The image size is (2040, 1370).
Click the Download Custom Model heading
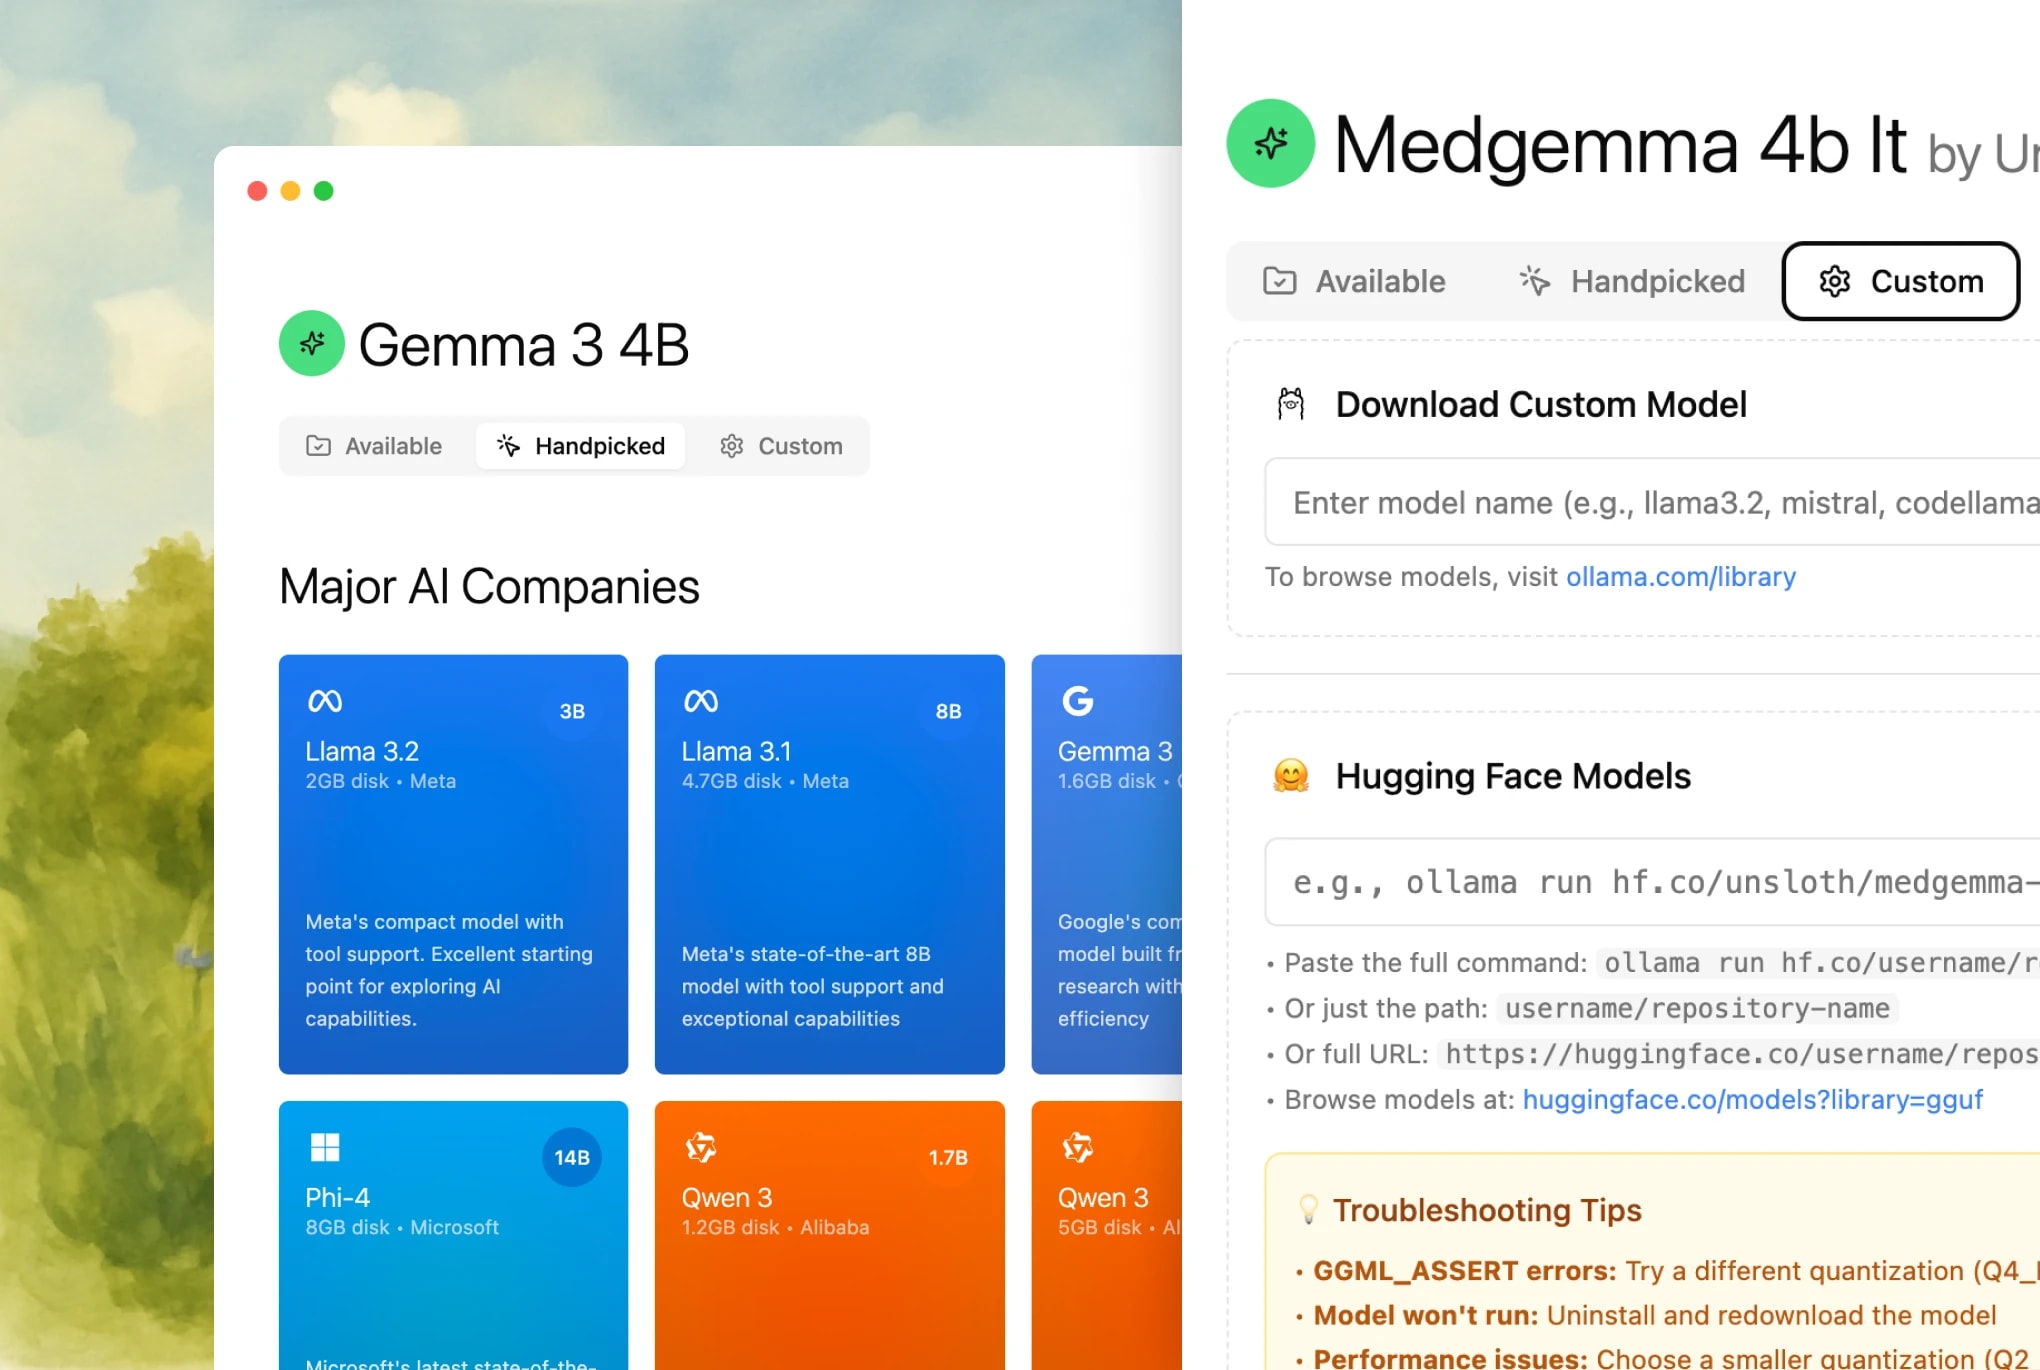(x=1541, y=404)
